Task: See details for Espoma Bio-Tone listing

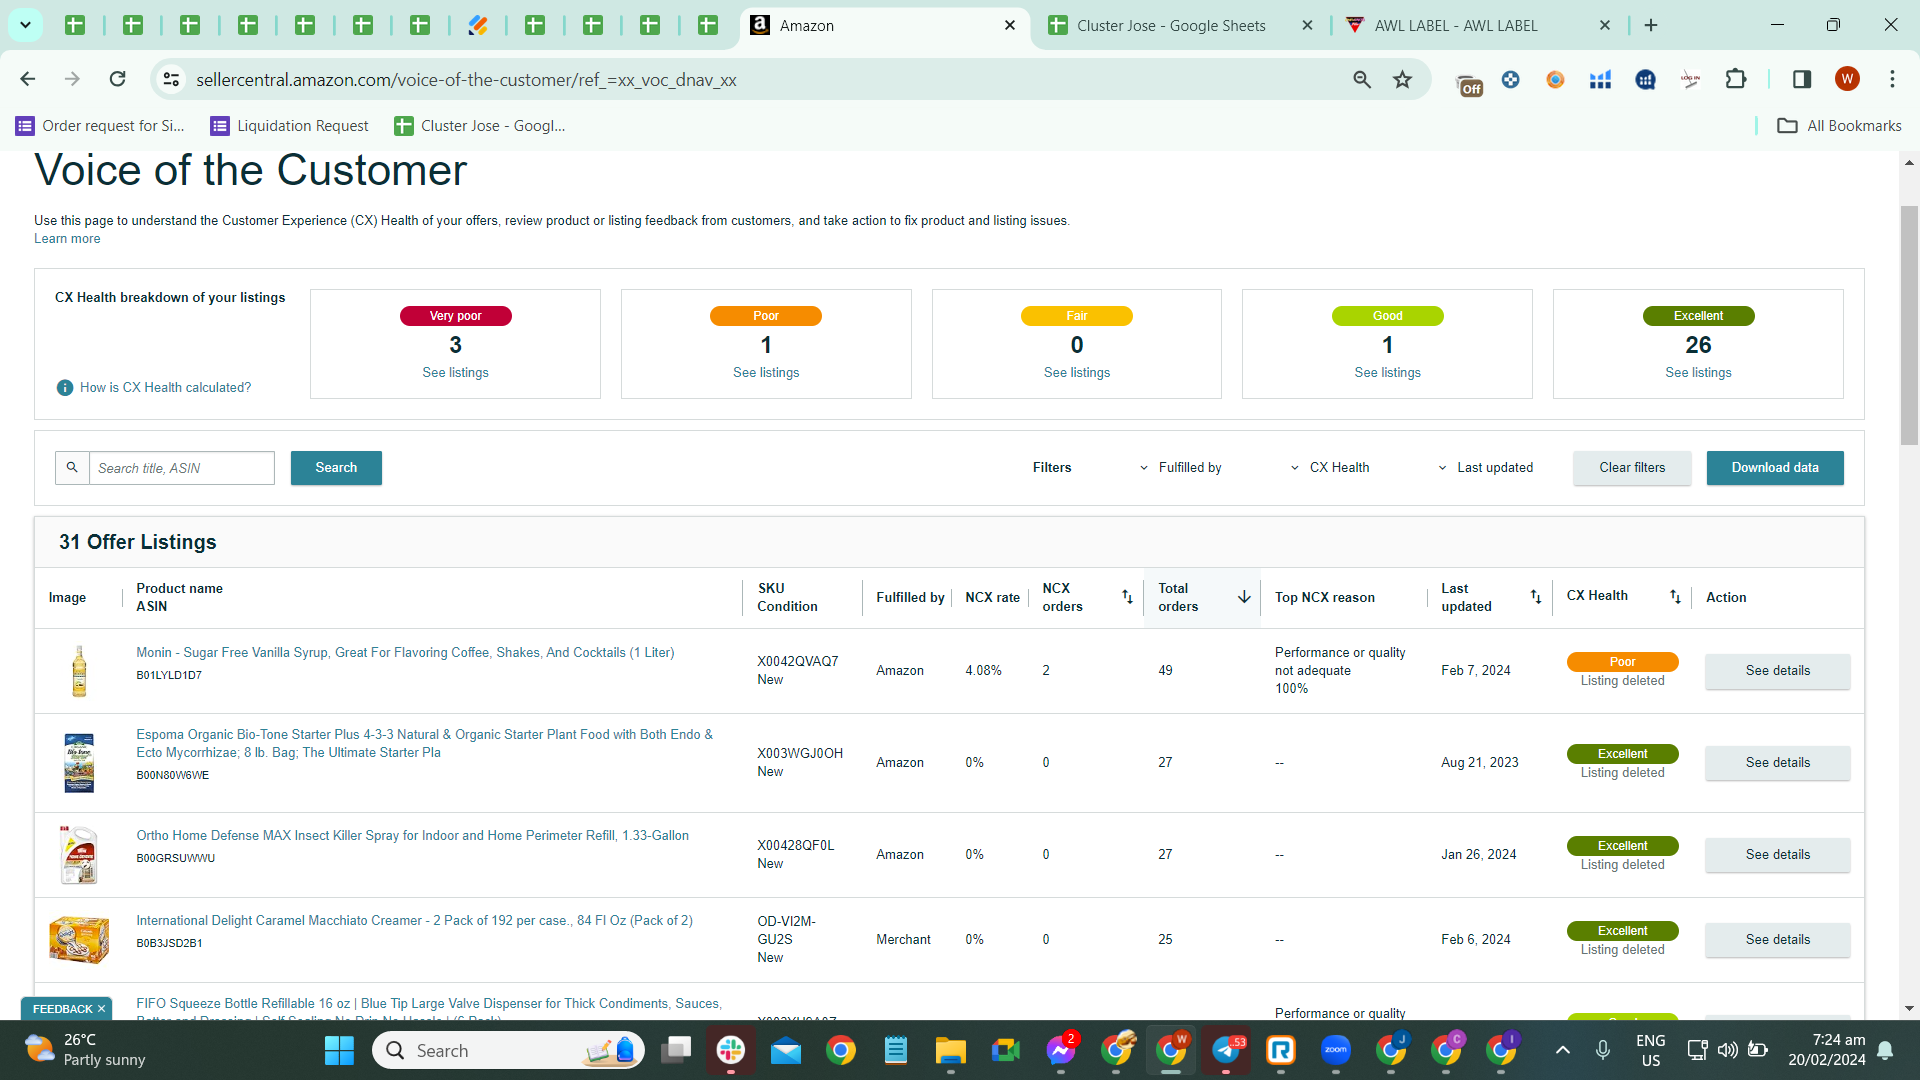Action: tap(1777, 763)
